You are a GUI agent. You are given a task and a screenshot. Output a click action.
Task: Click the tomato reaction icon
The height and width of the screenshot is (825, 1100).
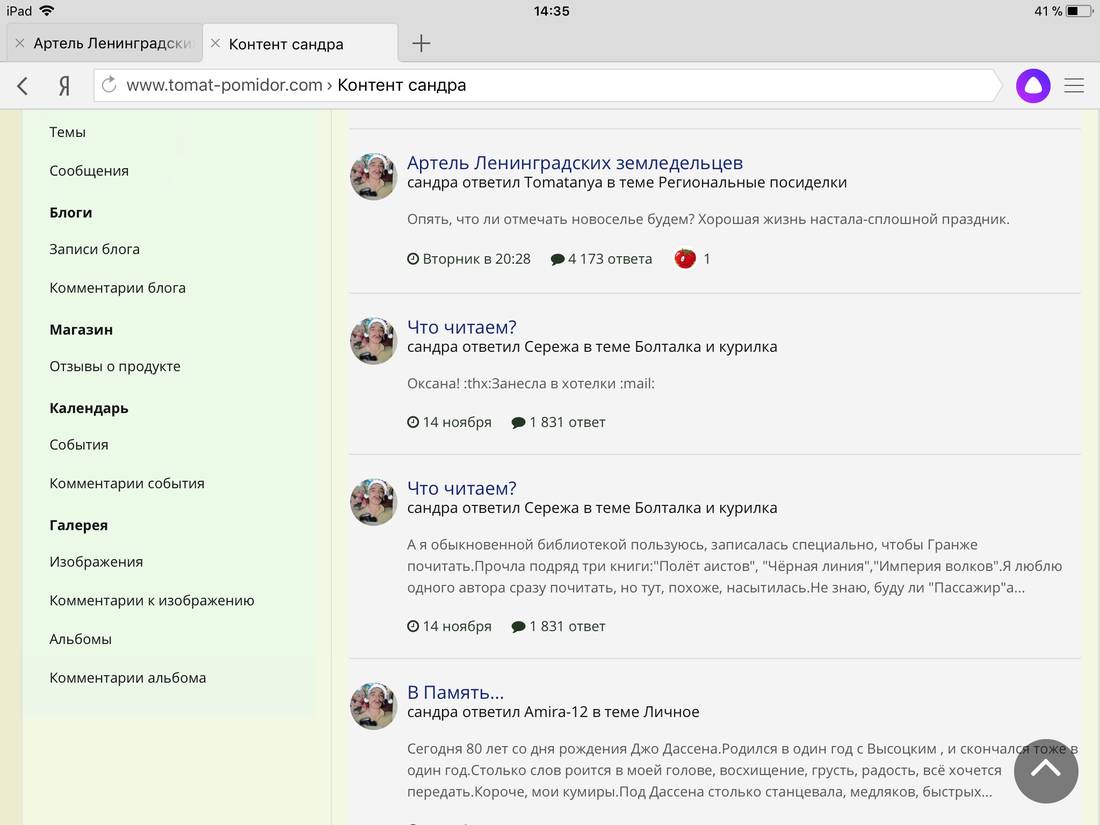(x=685, y=259)
